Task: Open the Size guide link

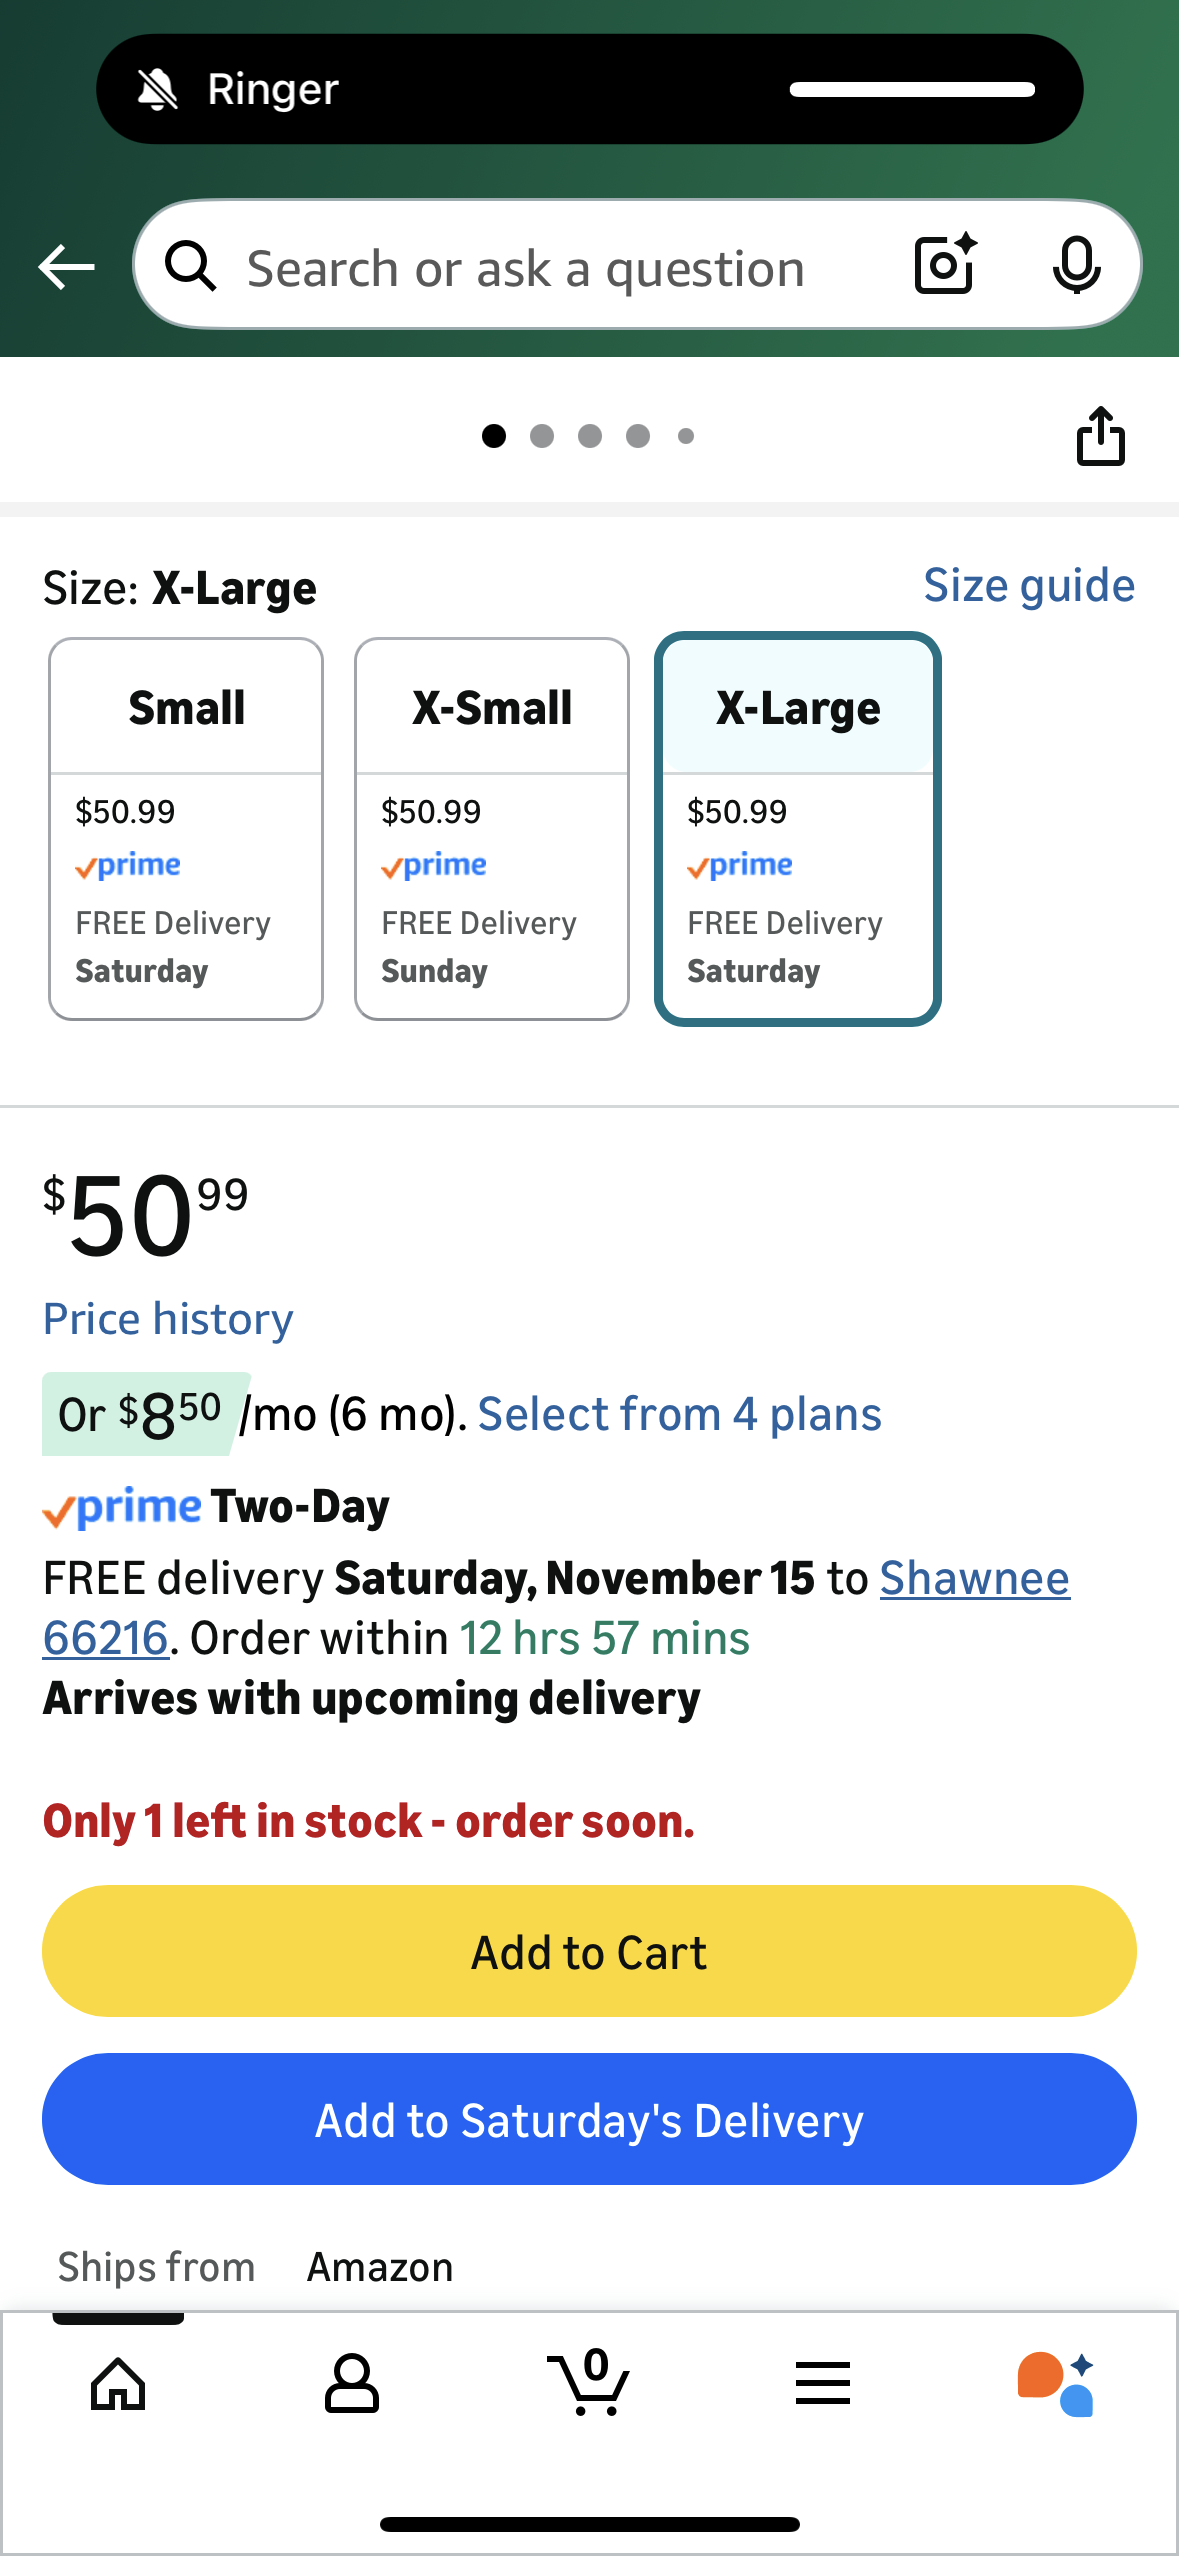Action: pos(1028,586)
